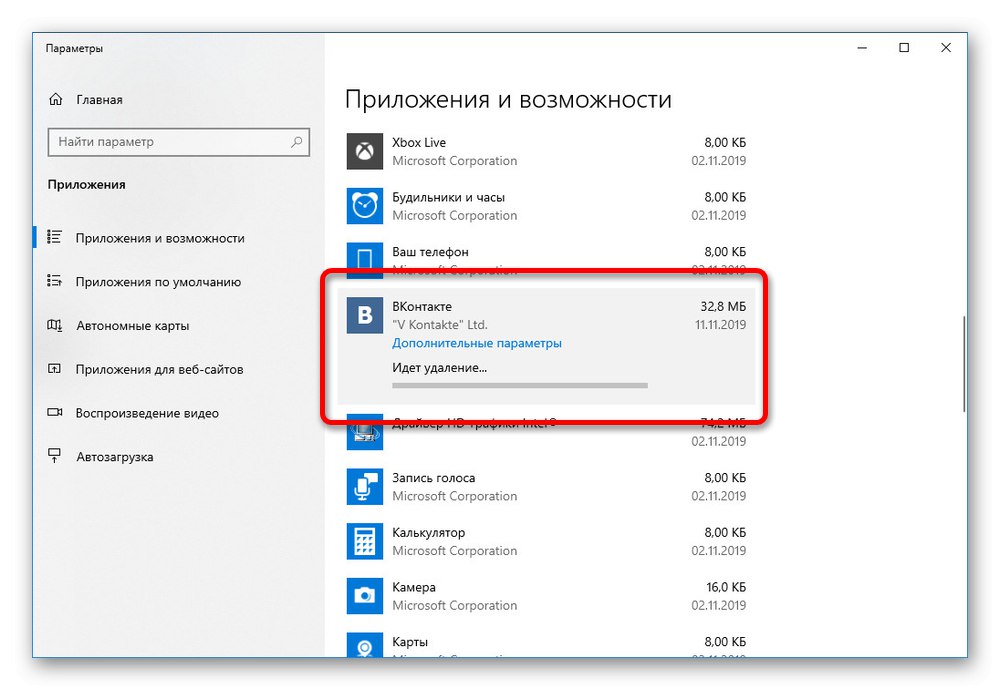Click the 11.11.2019 install date
Screen dimensions: 1000x690
click(721, 325)
